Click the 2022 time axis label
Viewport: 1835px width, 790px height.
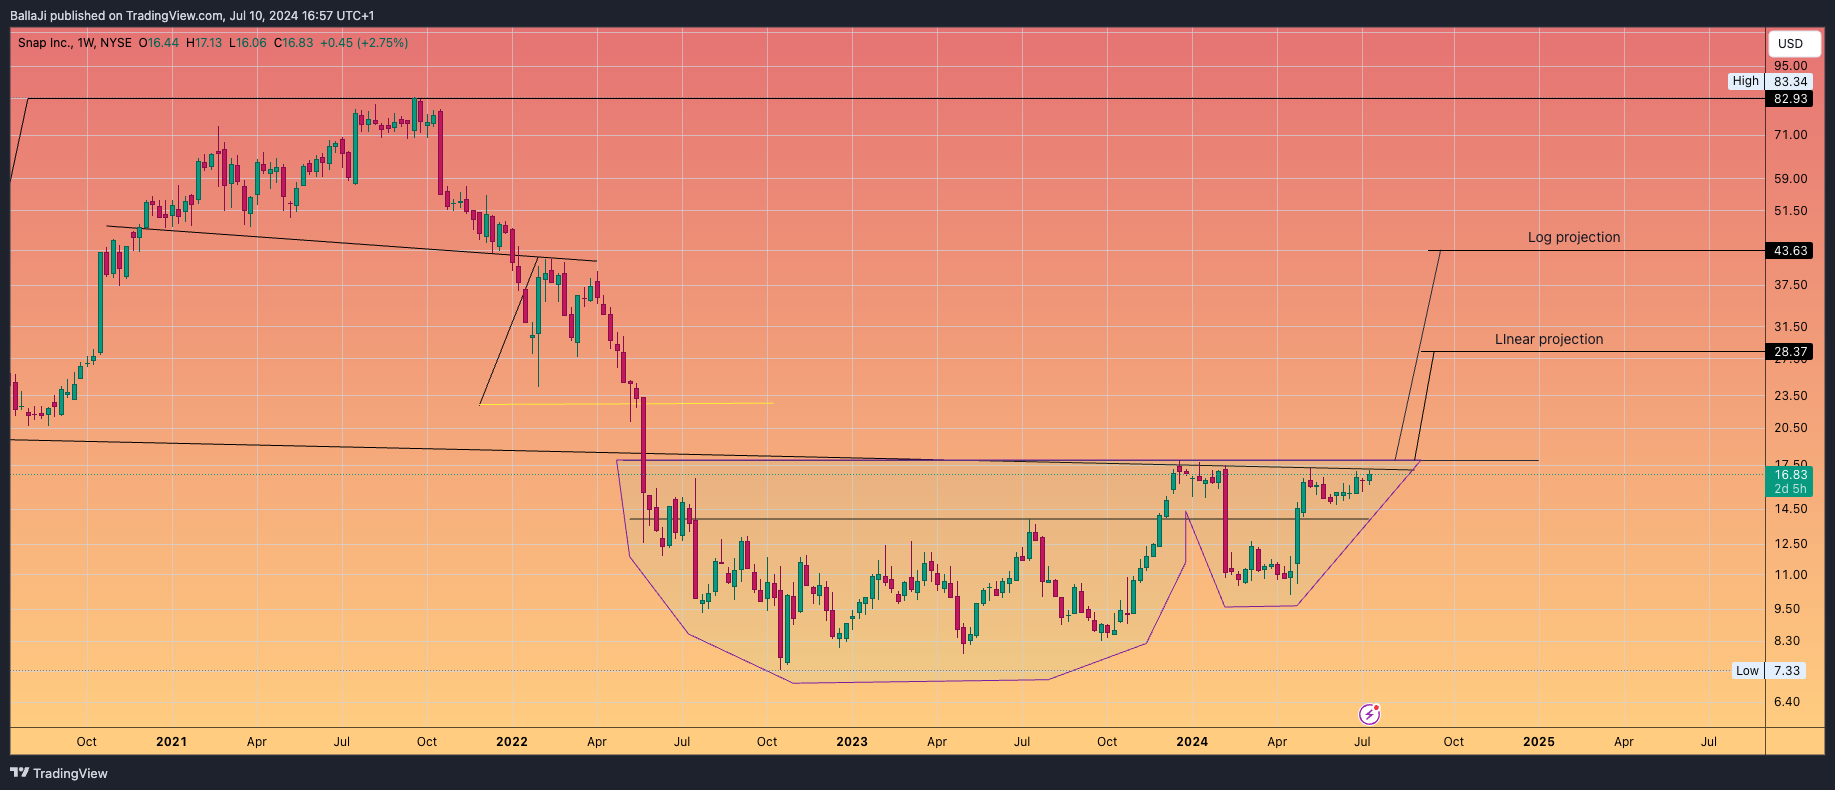click(x=511, y=742)
